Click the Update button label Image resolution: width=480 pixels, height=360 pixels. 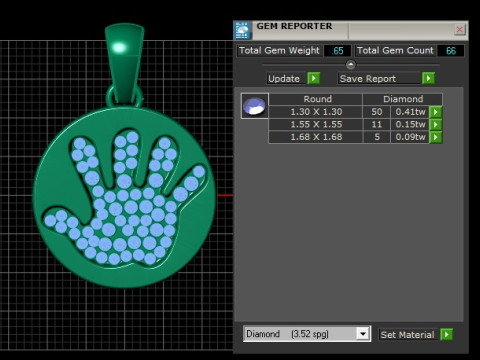pos(284,79)
